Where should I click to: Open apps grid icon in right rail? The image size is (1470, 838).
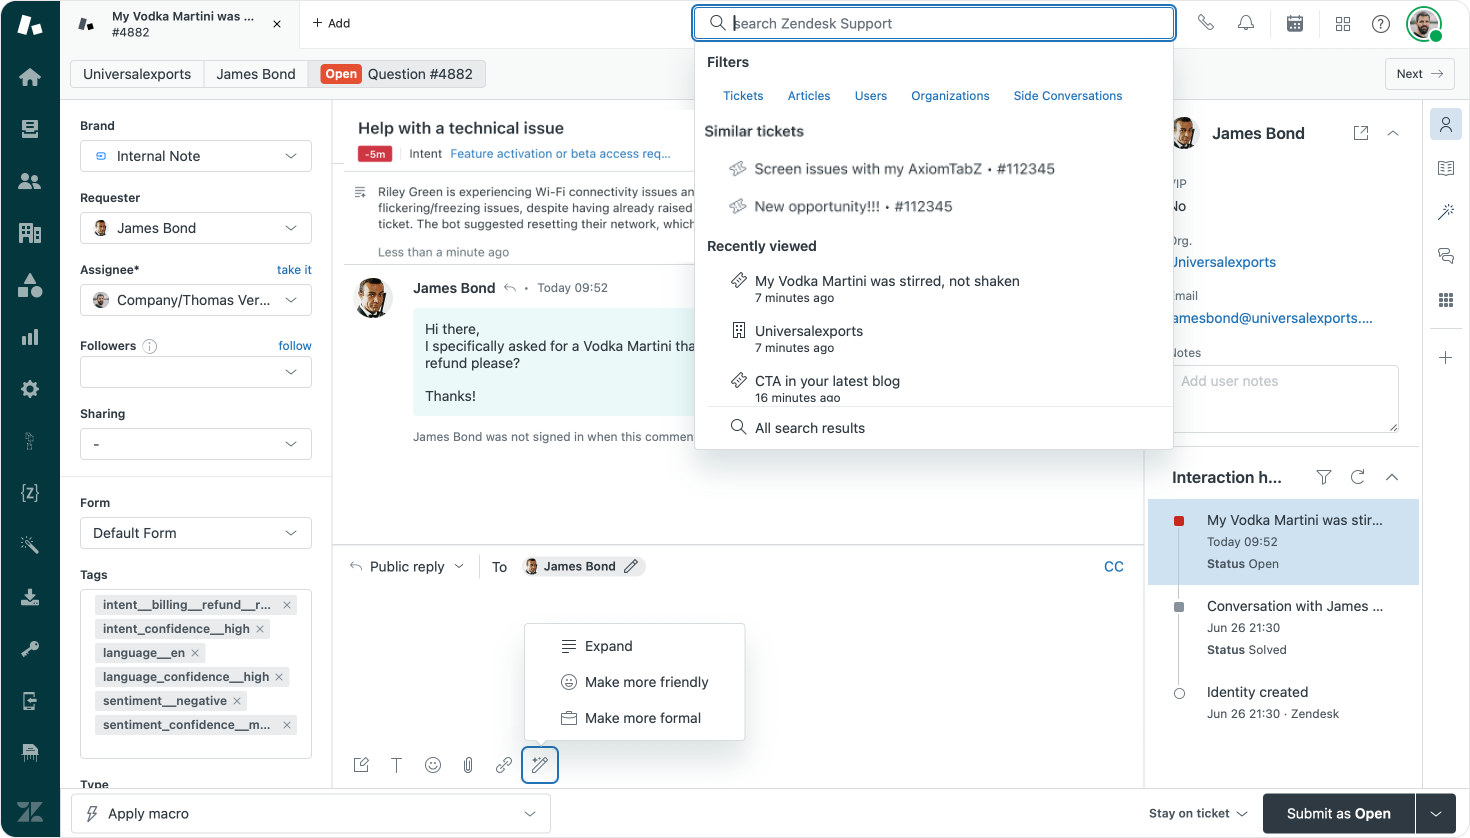point(1446,300)
